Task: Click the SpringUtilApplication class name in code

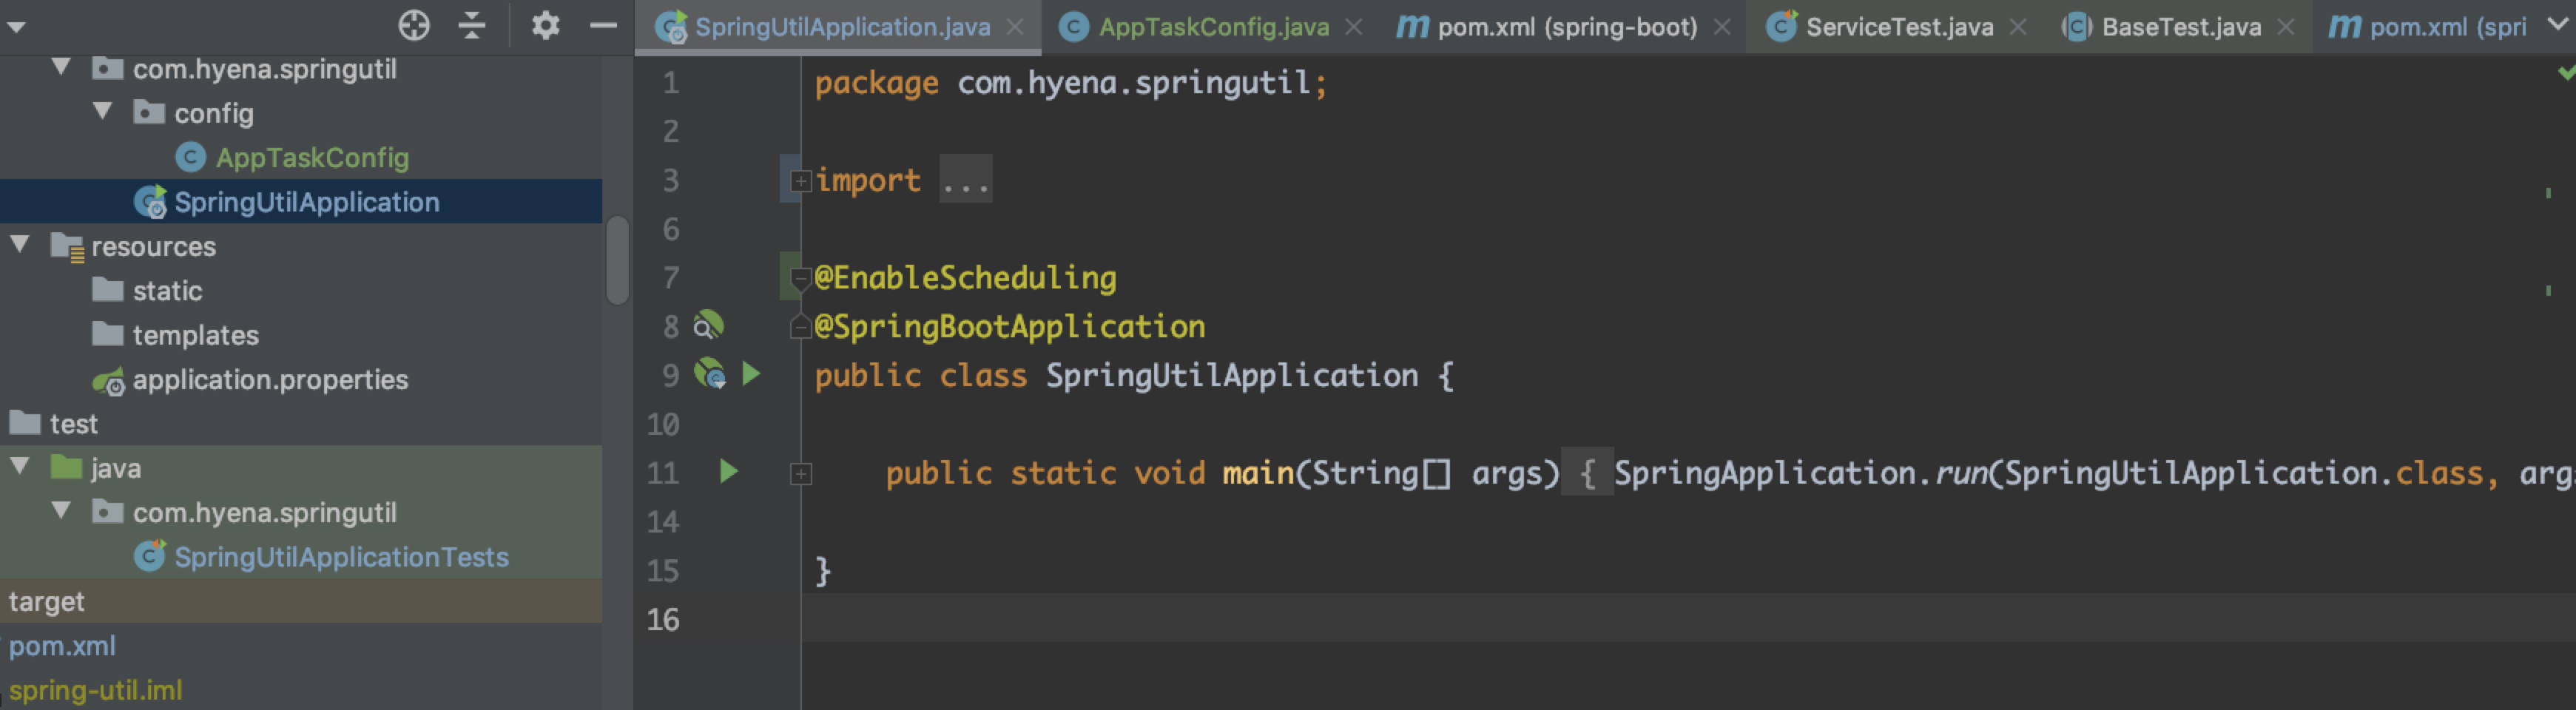Action: click(1232, 375)
